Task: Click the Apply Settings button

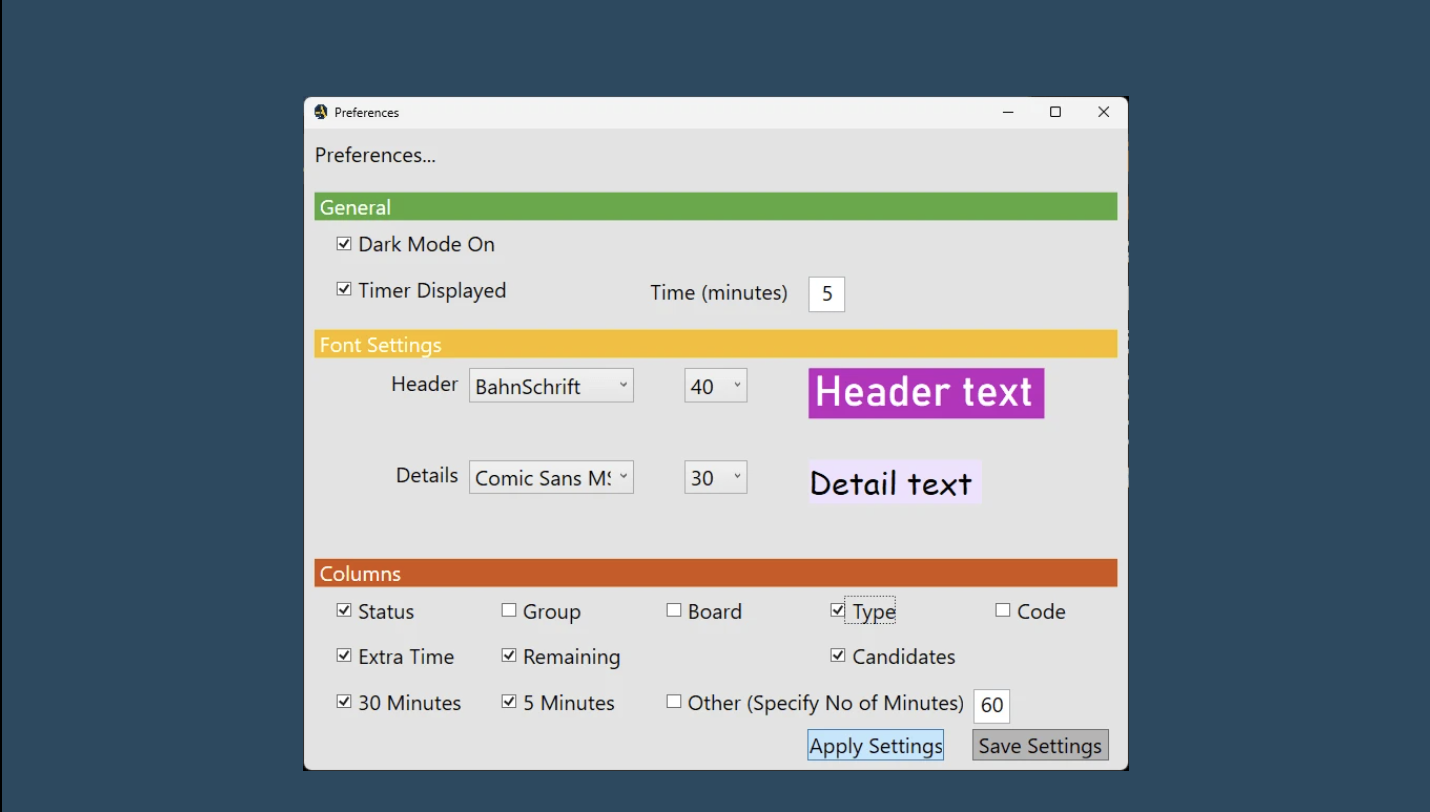Action: (x=875, y=745)
